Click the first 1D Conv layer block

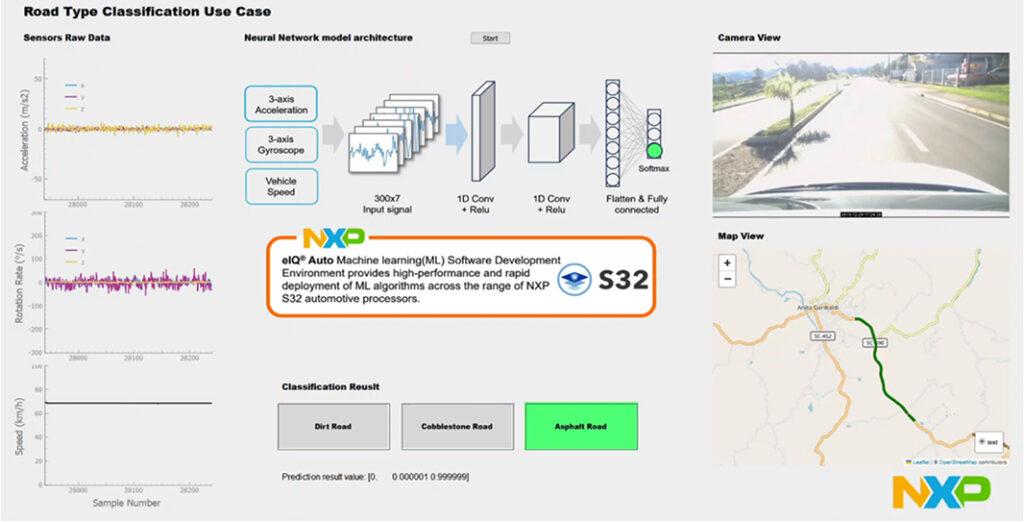pyautogui.click(x=484, y=131)
